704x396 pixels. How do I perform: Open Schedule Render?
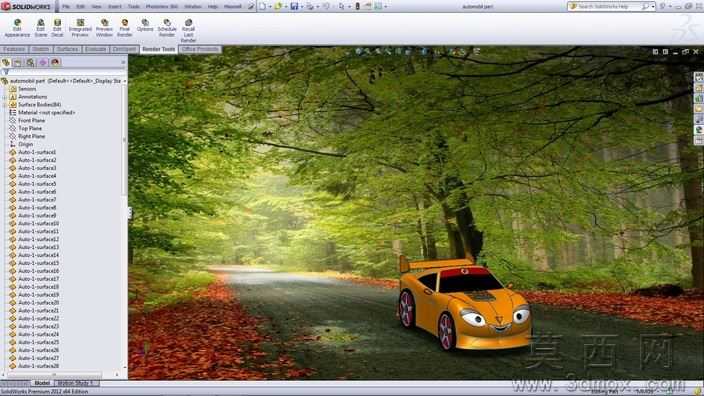[167, 28]
